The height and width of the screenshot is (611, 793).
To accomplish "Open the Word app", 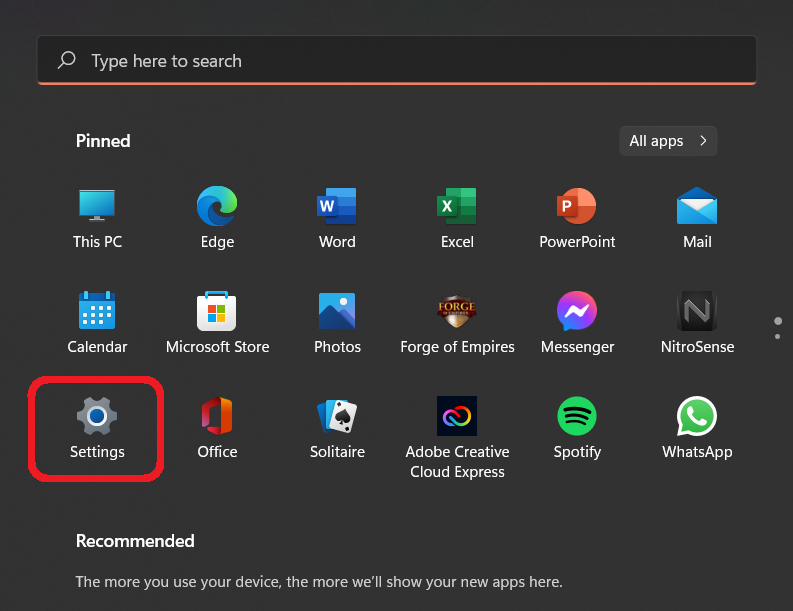I will click(337, 219).
